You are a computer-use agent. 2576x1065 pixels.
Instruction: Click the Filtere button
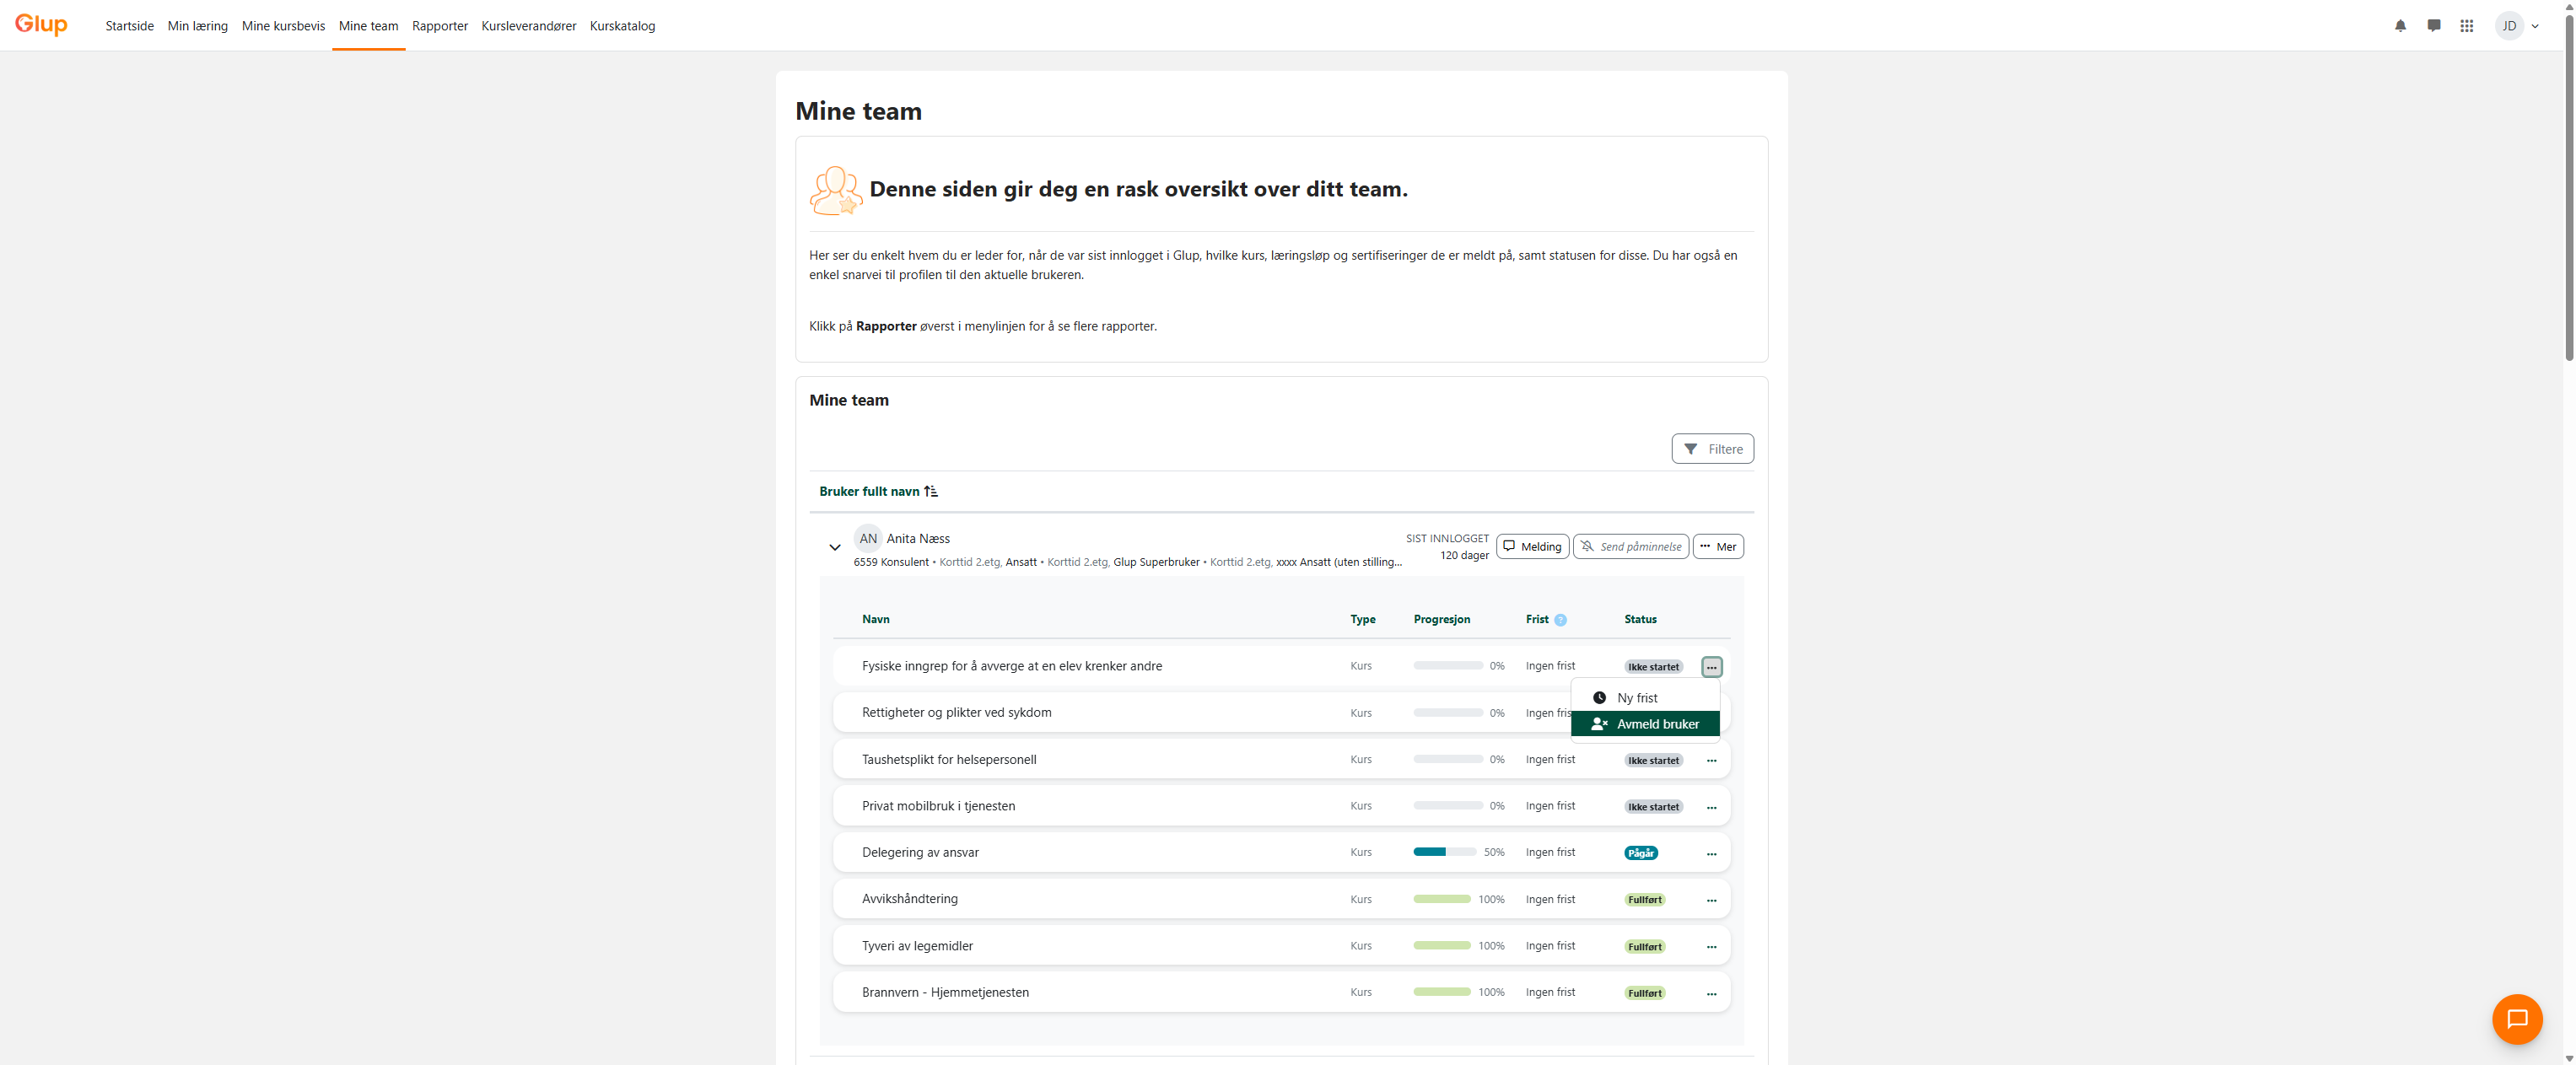tap(1712, 449)
